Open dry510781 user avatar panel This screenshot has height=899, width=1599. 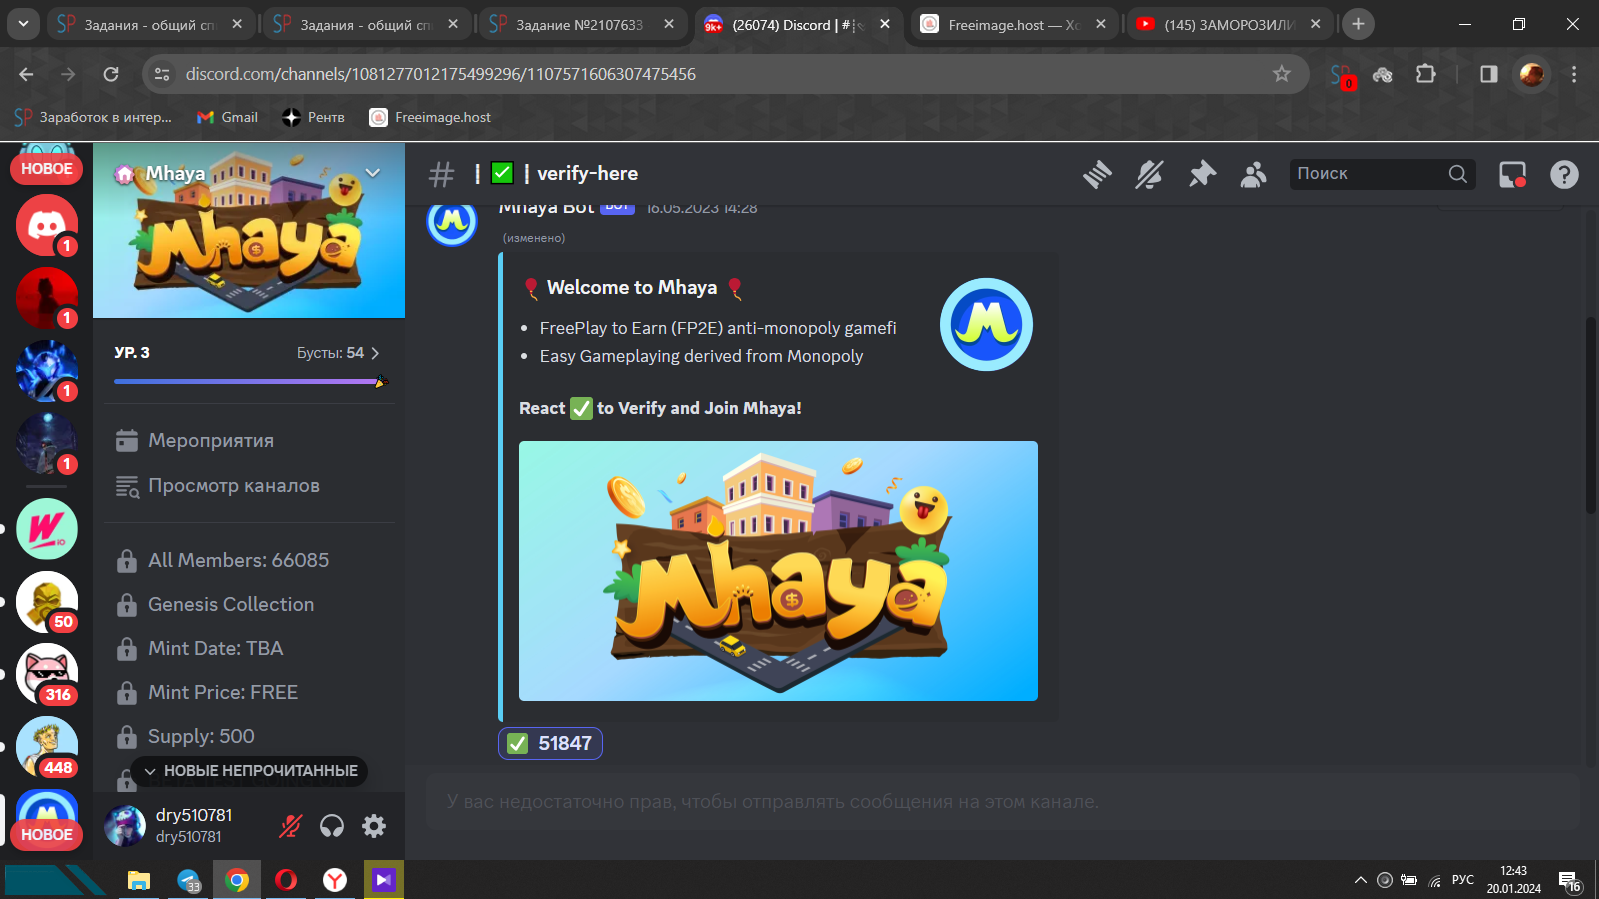tap(125, 826)
